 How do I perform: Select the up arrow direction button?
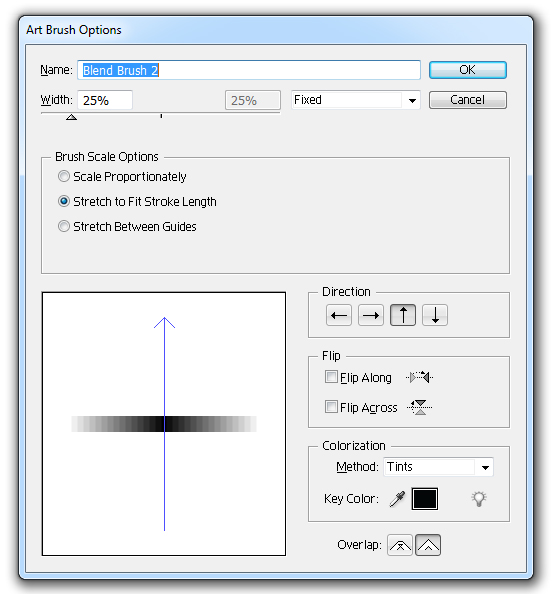coord(403,315)
